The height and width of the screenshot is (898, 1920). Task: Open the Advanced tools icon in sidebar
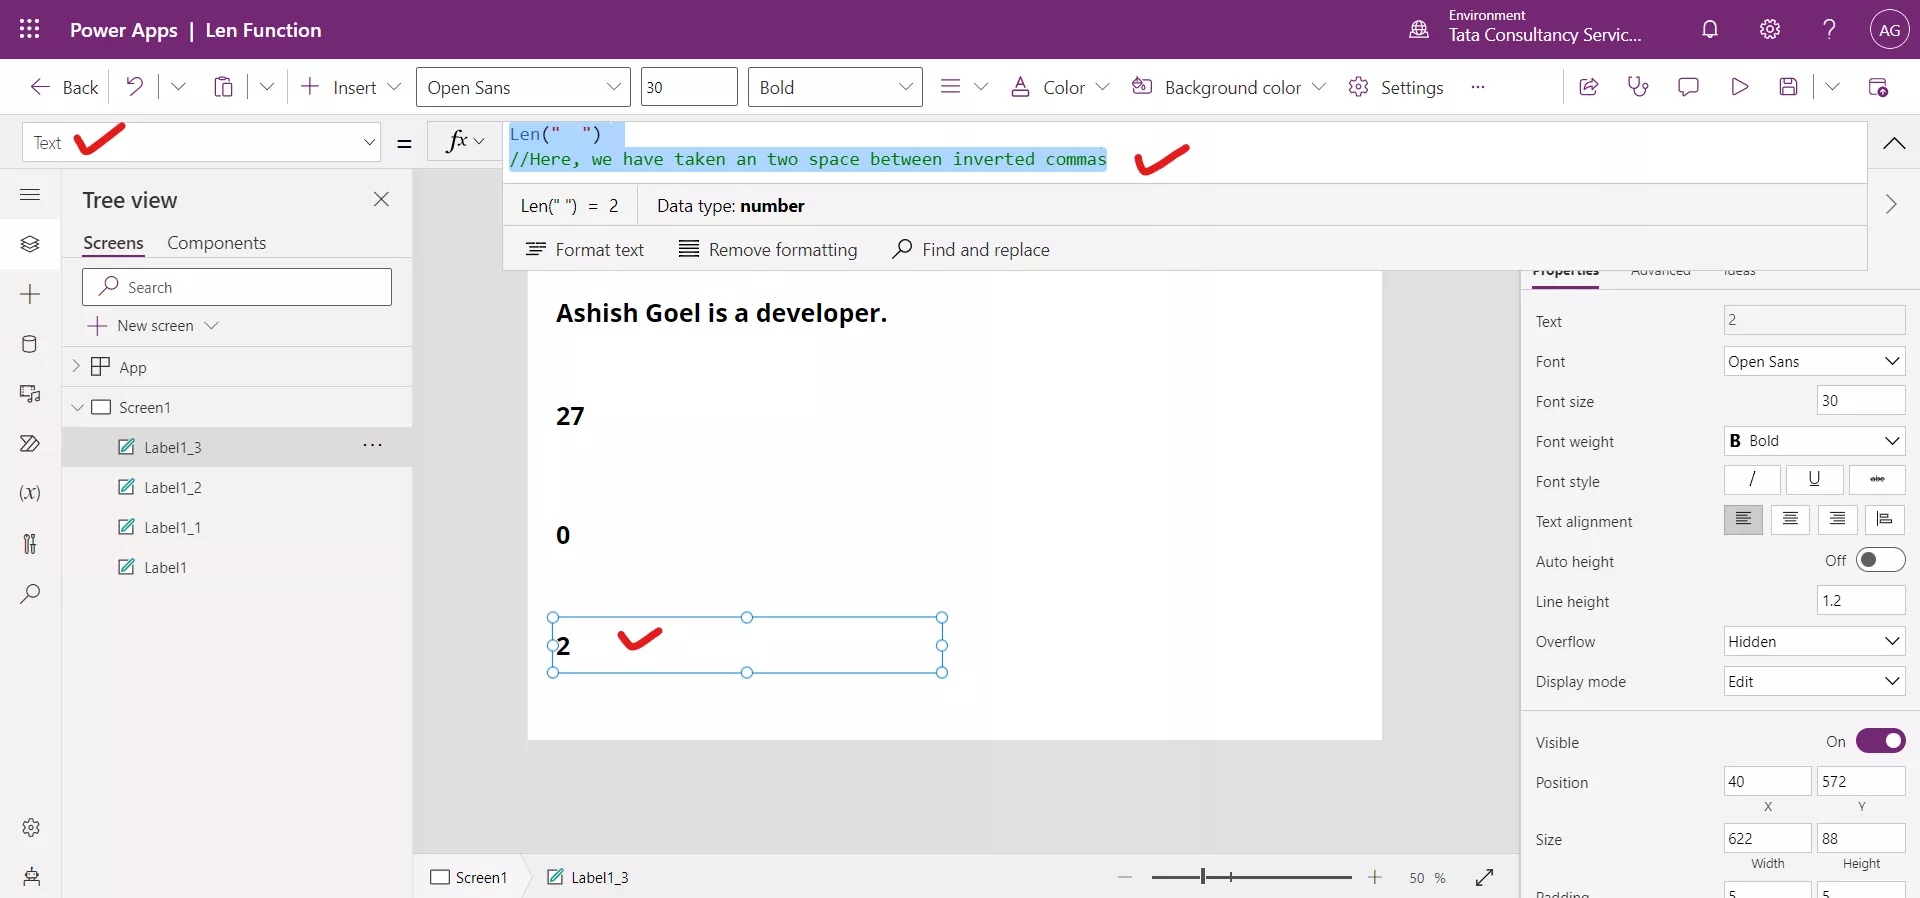(30, 543)
